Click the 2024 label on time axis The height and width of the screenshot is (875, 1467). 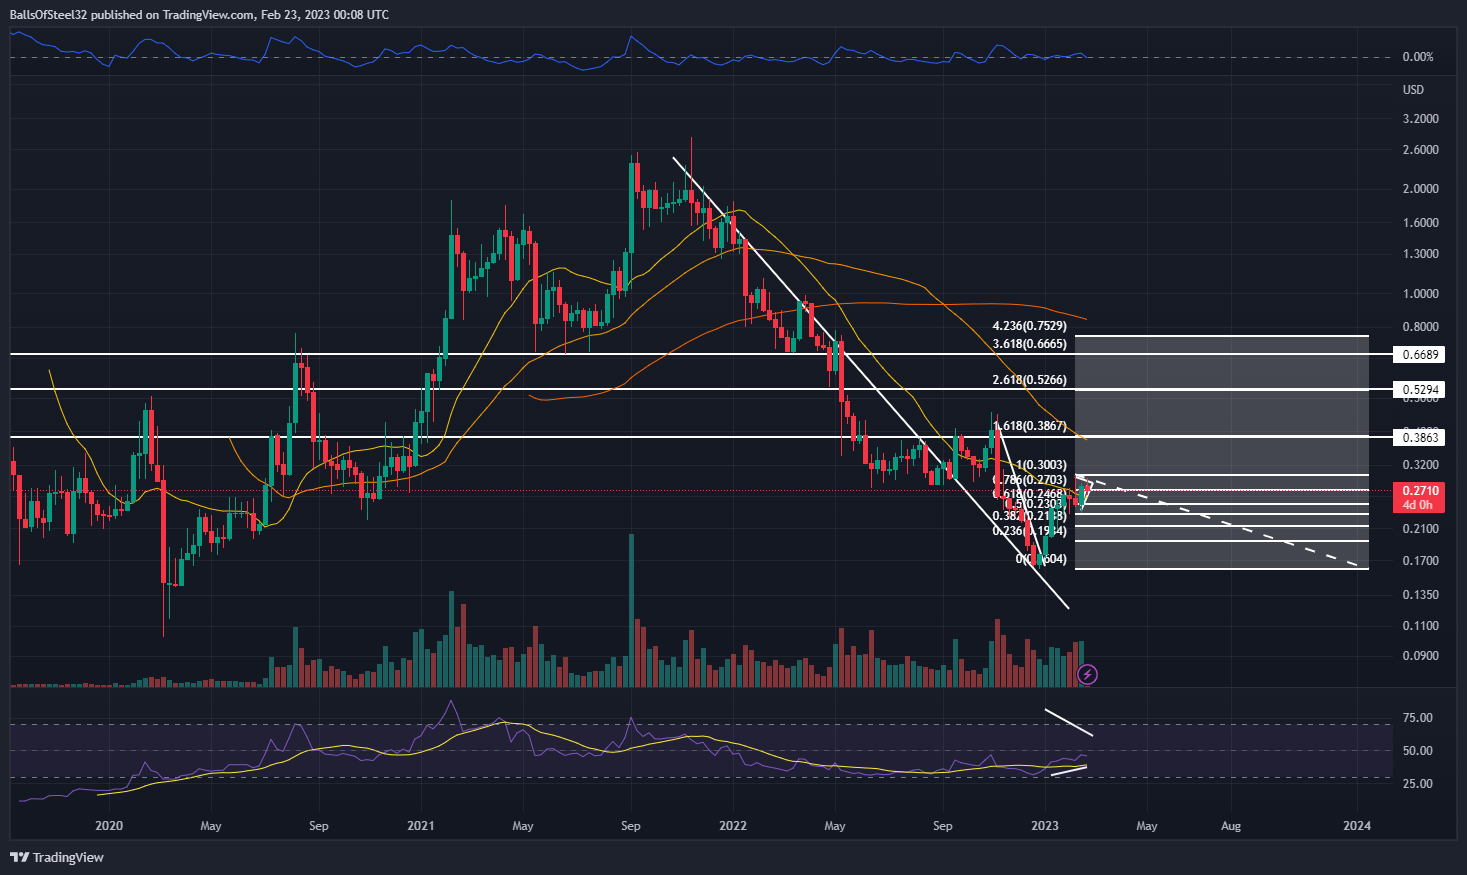[1357, 826]
